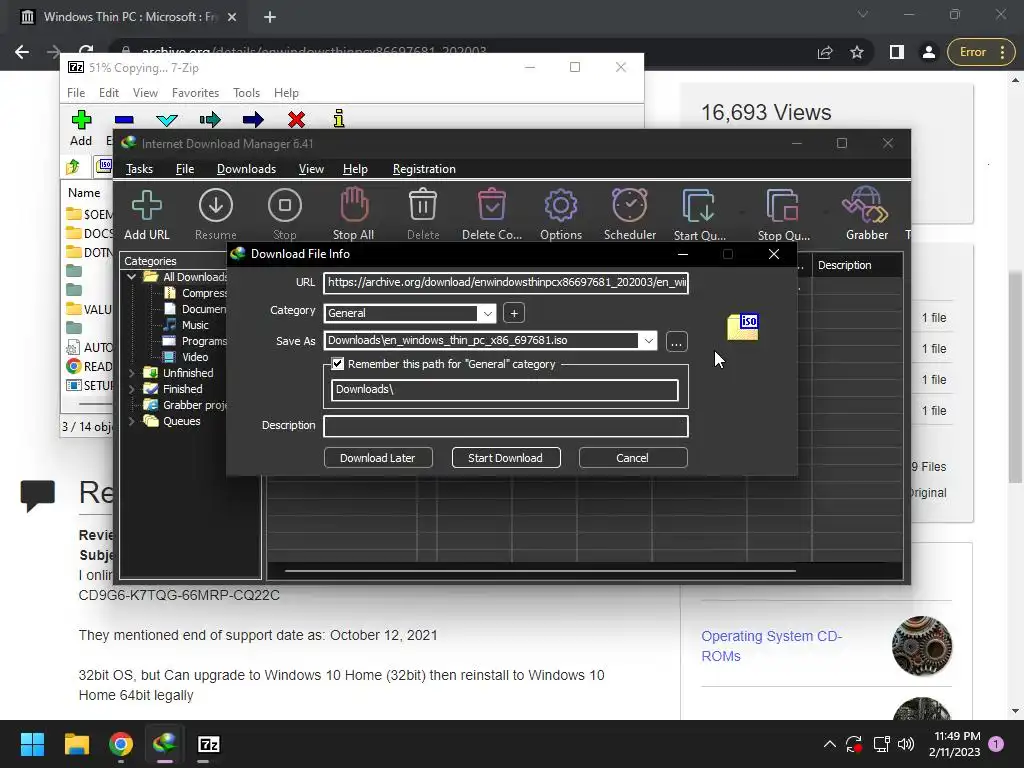Click the 7-Zip Delete red X icon

tap(296, 120)
